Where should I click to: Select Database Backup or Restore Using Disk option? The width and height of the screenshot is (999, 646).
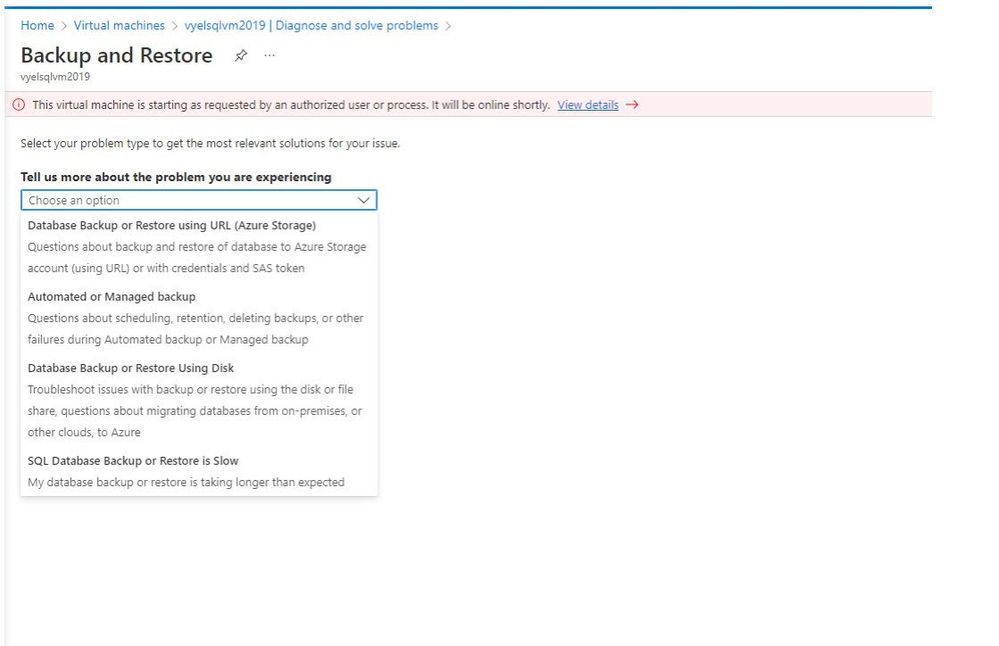click(199, 400)
